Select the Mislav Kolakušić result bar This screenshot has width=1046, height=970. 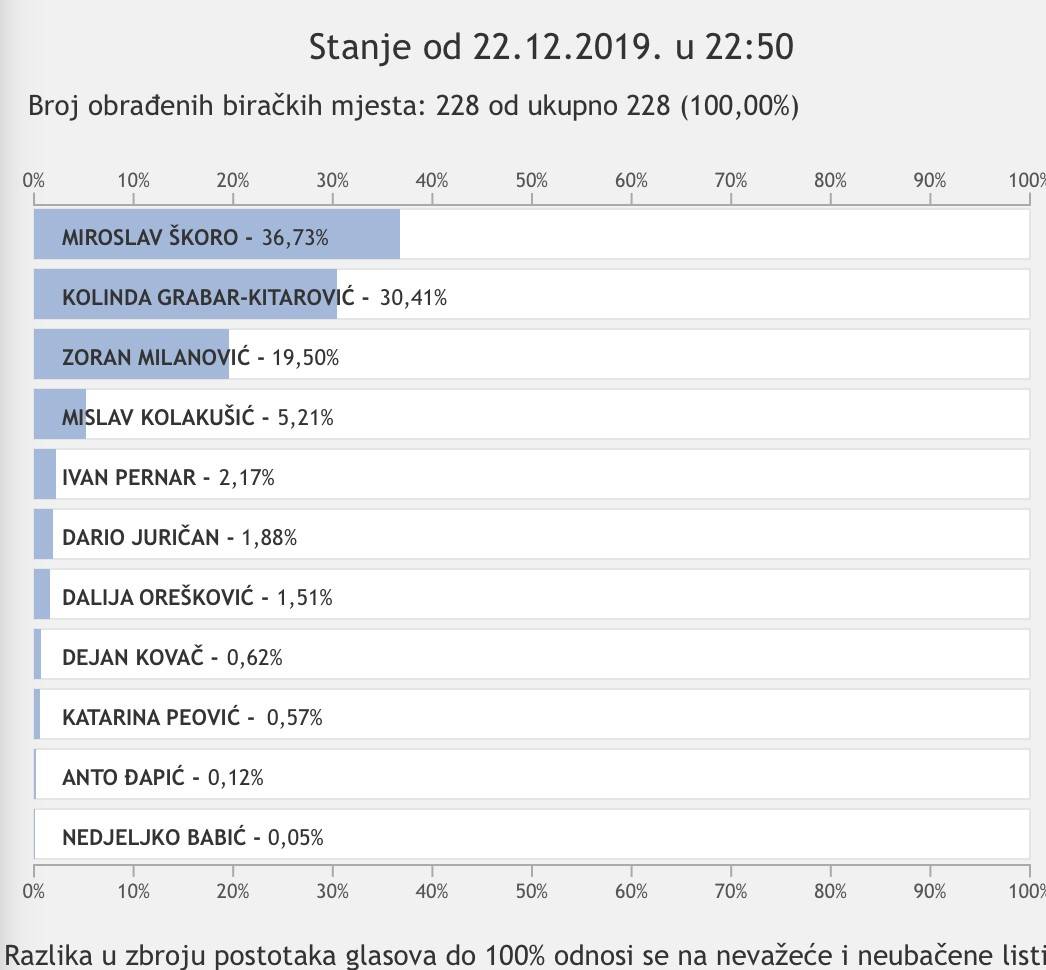(60, 416)
